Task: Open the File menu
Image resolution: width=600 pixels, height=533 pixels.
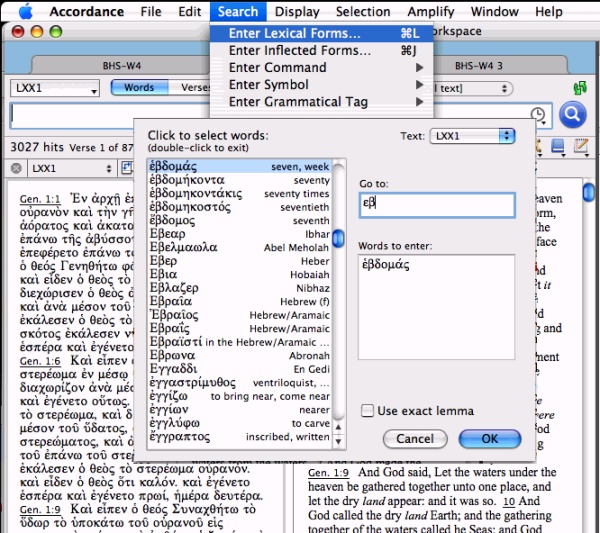Action: coord(151,11)
